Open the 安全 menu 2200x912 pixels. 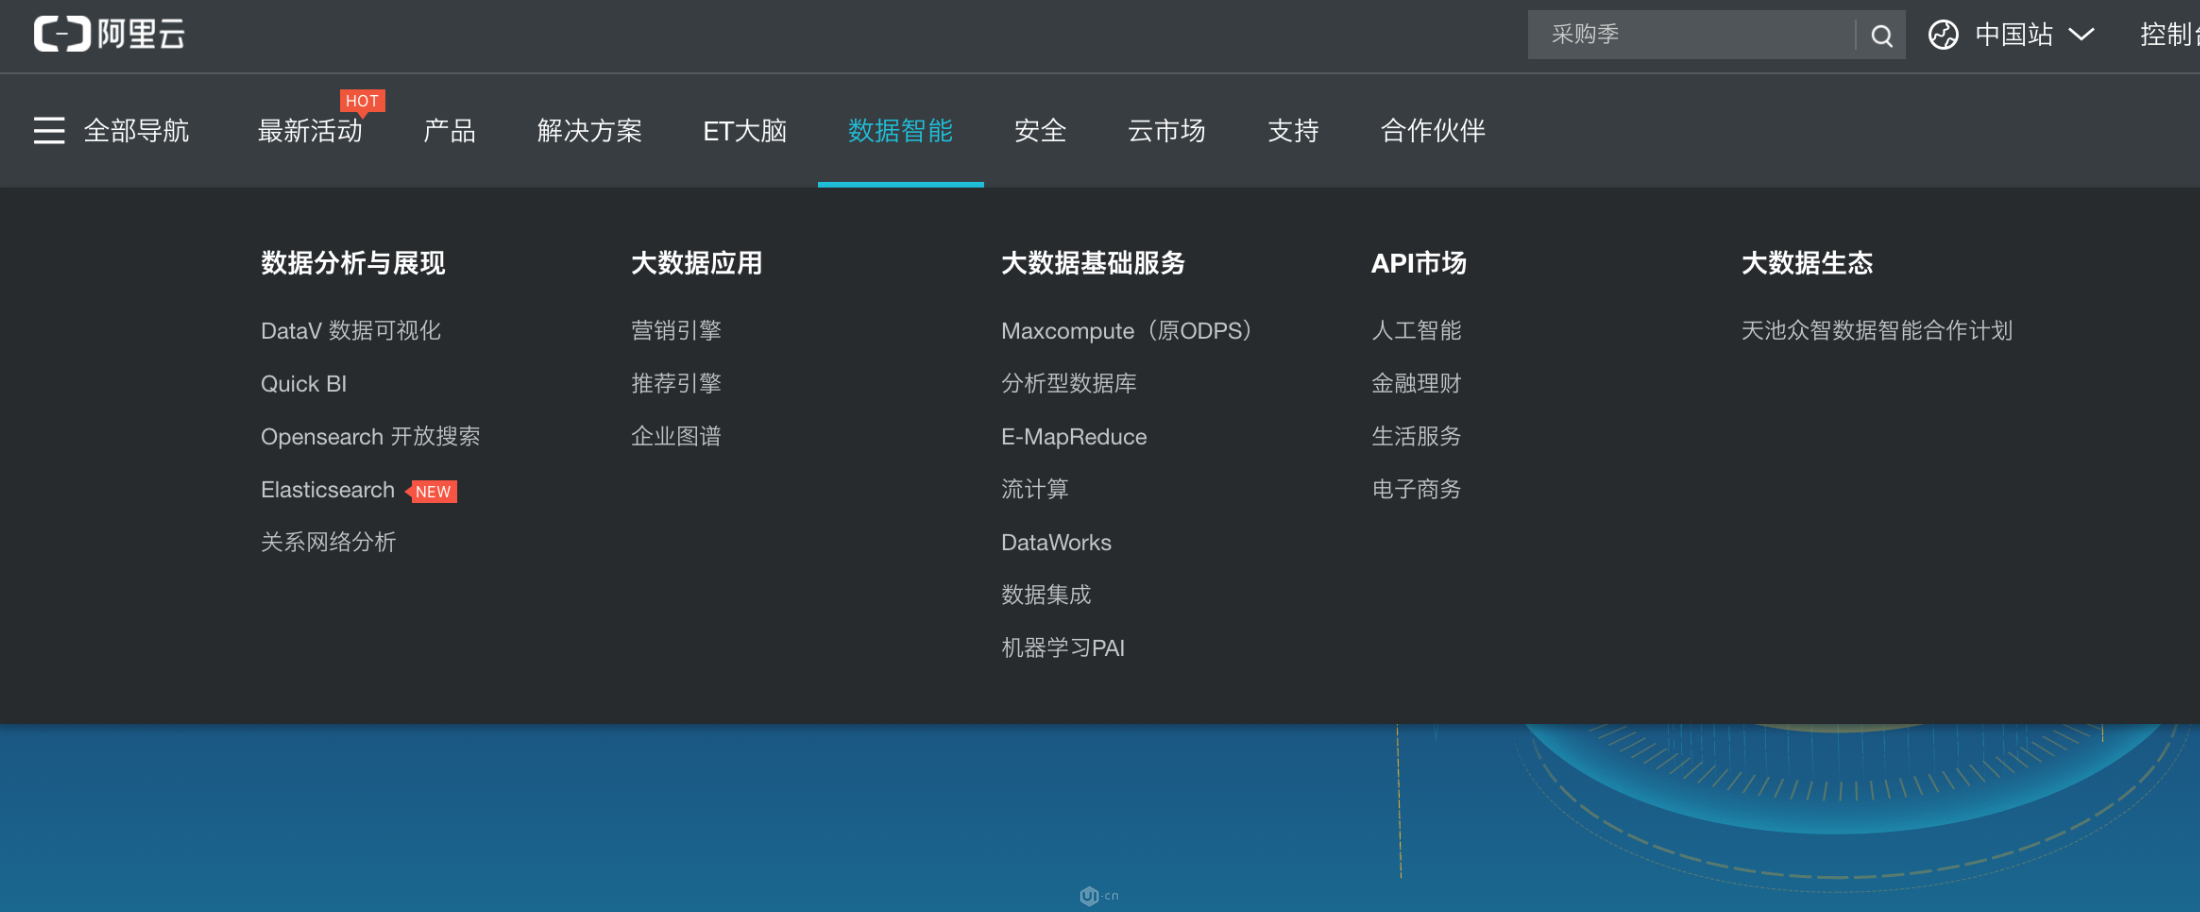coord(1040,131)
